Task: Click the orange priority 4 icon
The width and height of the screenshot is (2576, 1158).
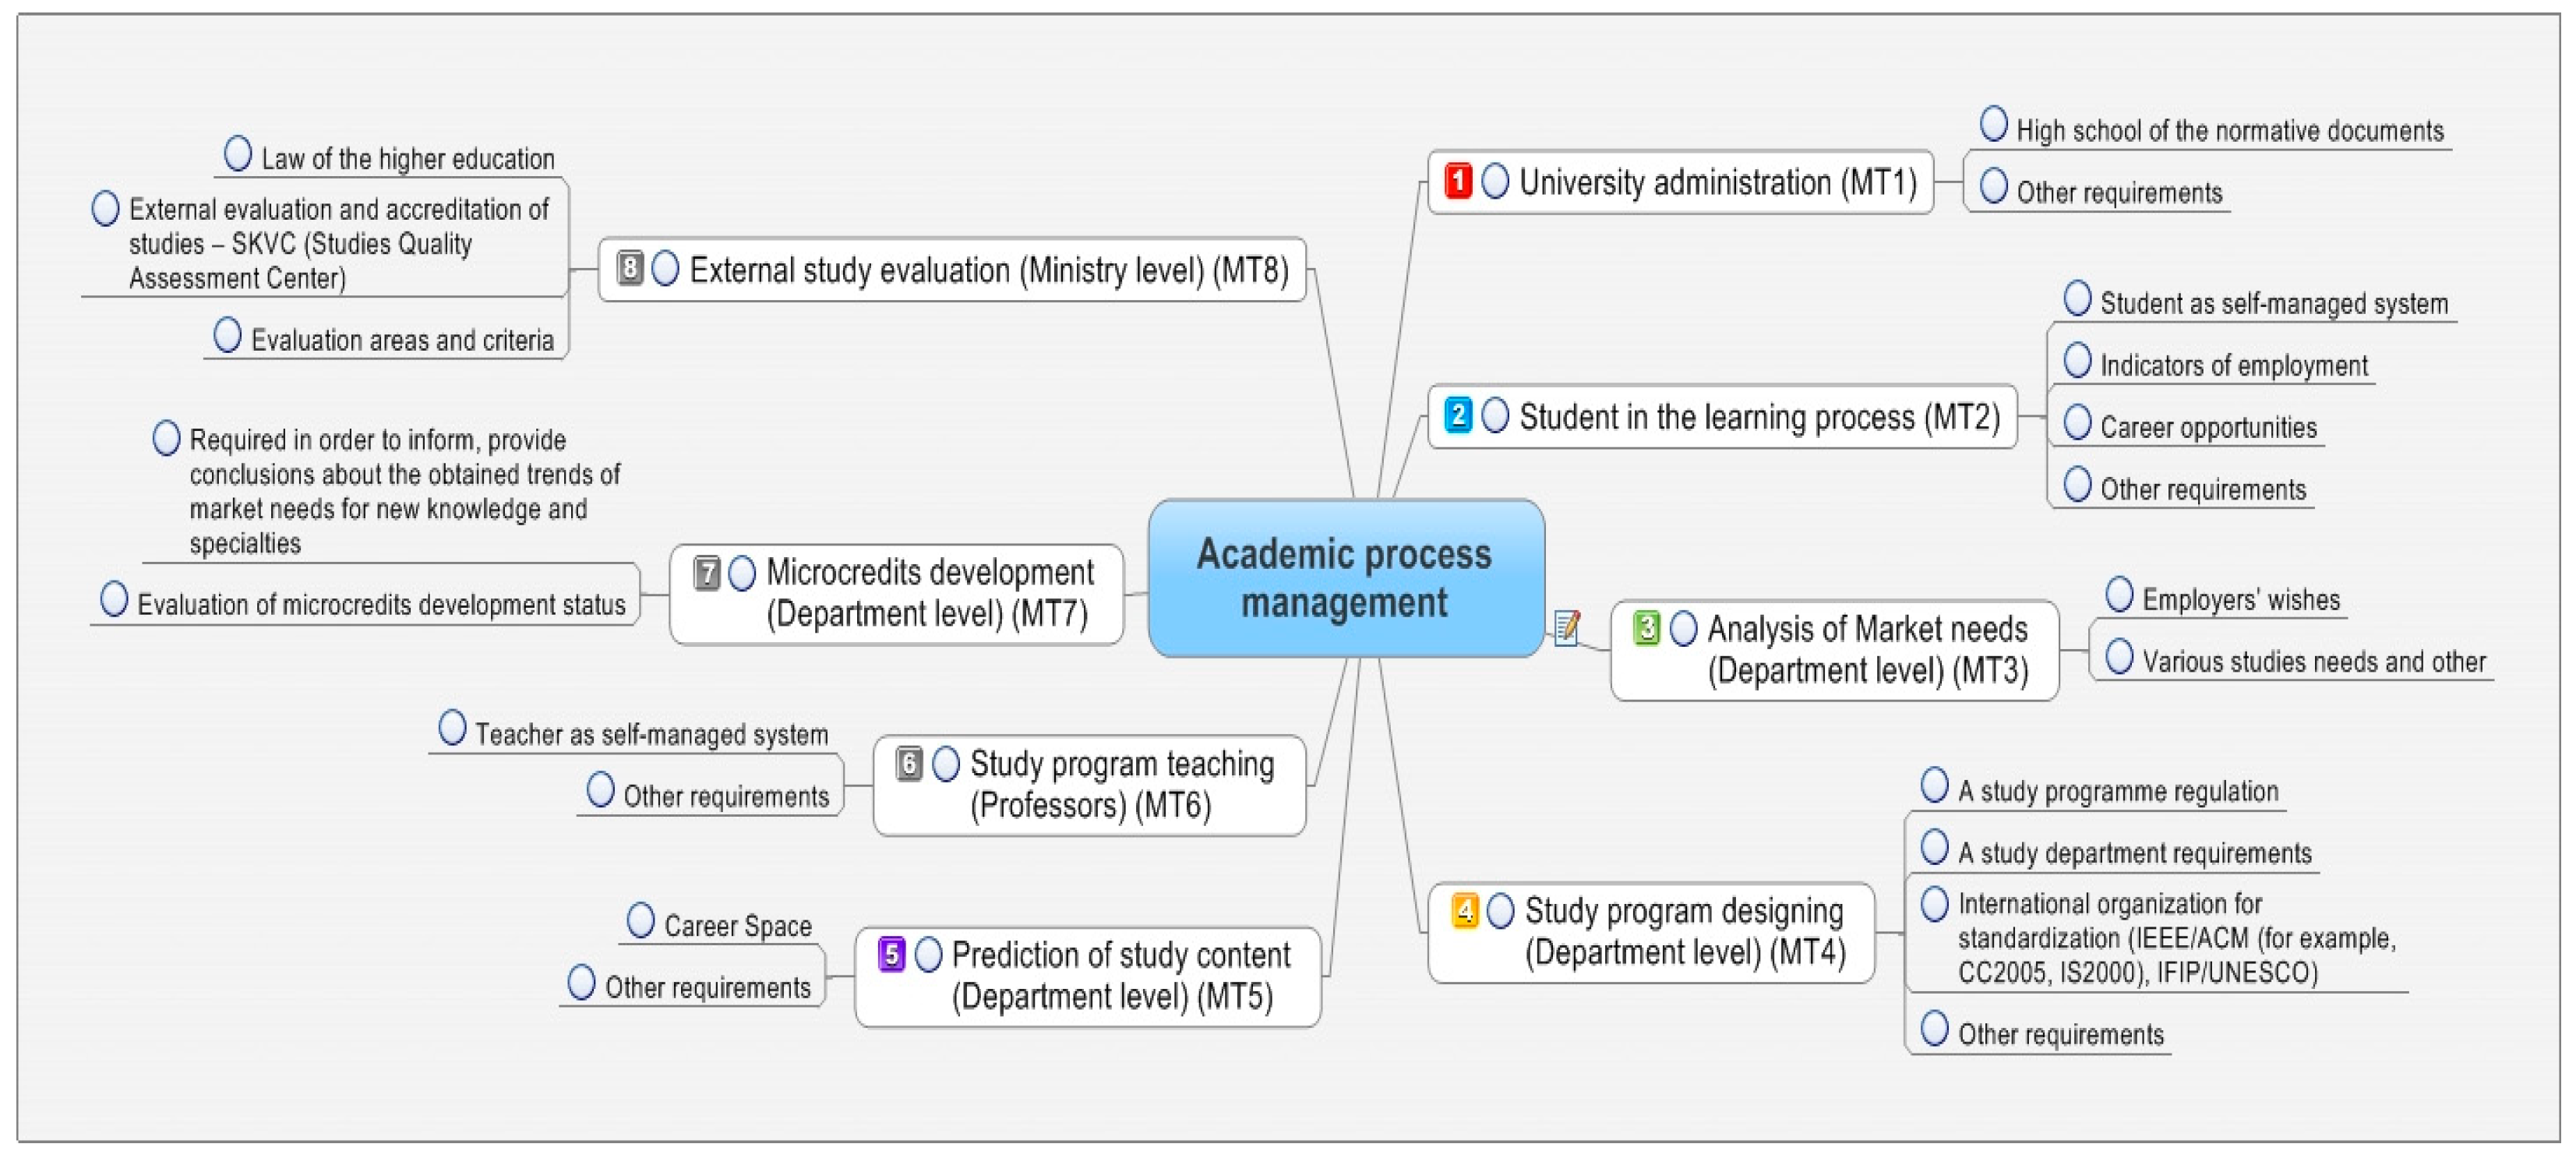Action: coord(1464,911)
